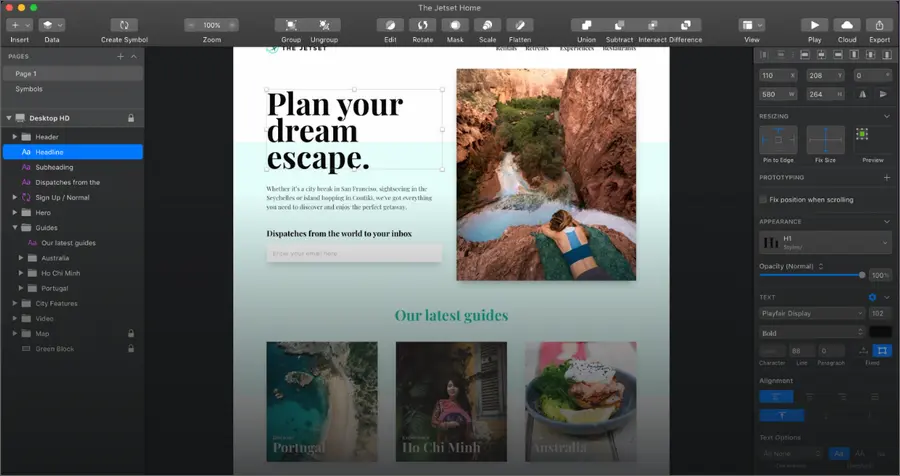This screenshot has width=900, height=476.
Task: Set text box to Fixed width
Action: pyautogui.click(x=882, y=350)
